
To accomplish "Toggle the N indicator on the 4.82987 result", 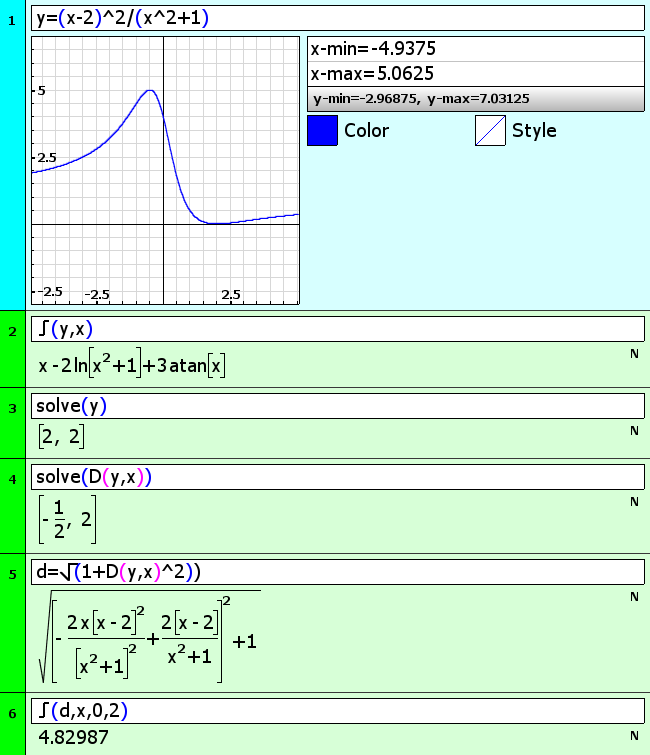I will point(634,736).
